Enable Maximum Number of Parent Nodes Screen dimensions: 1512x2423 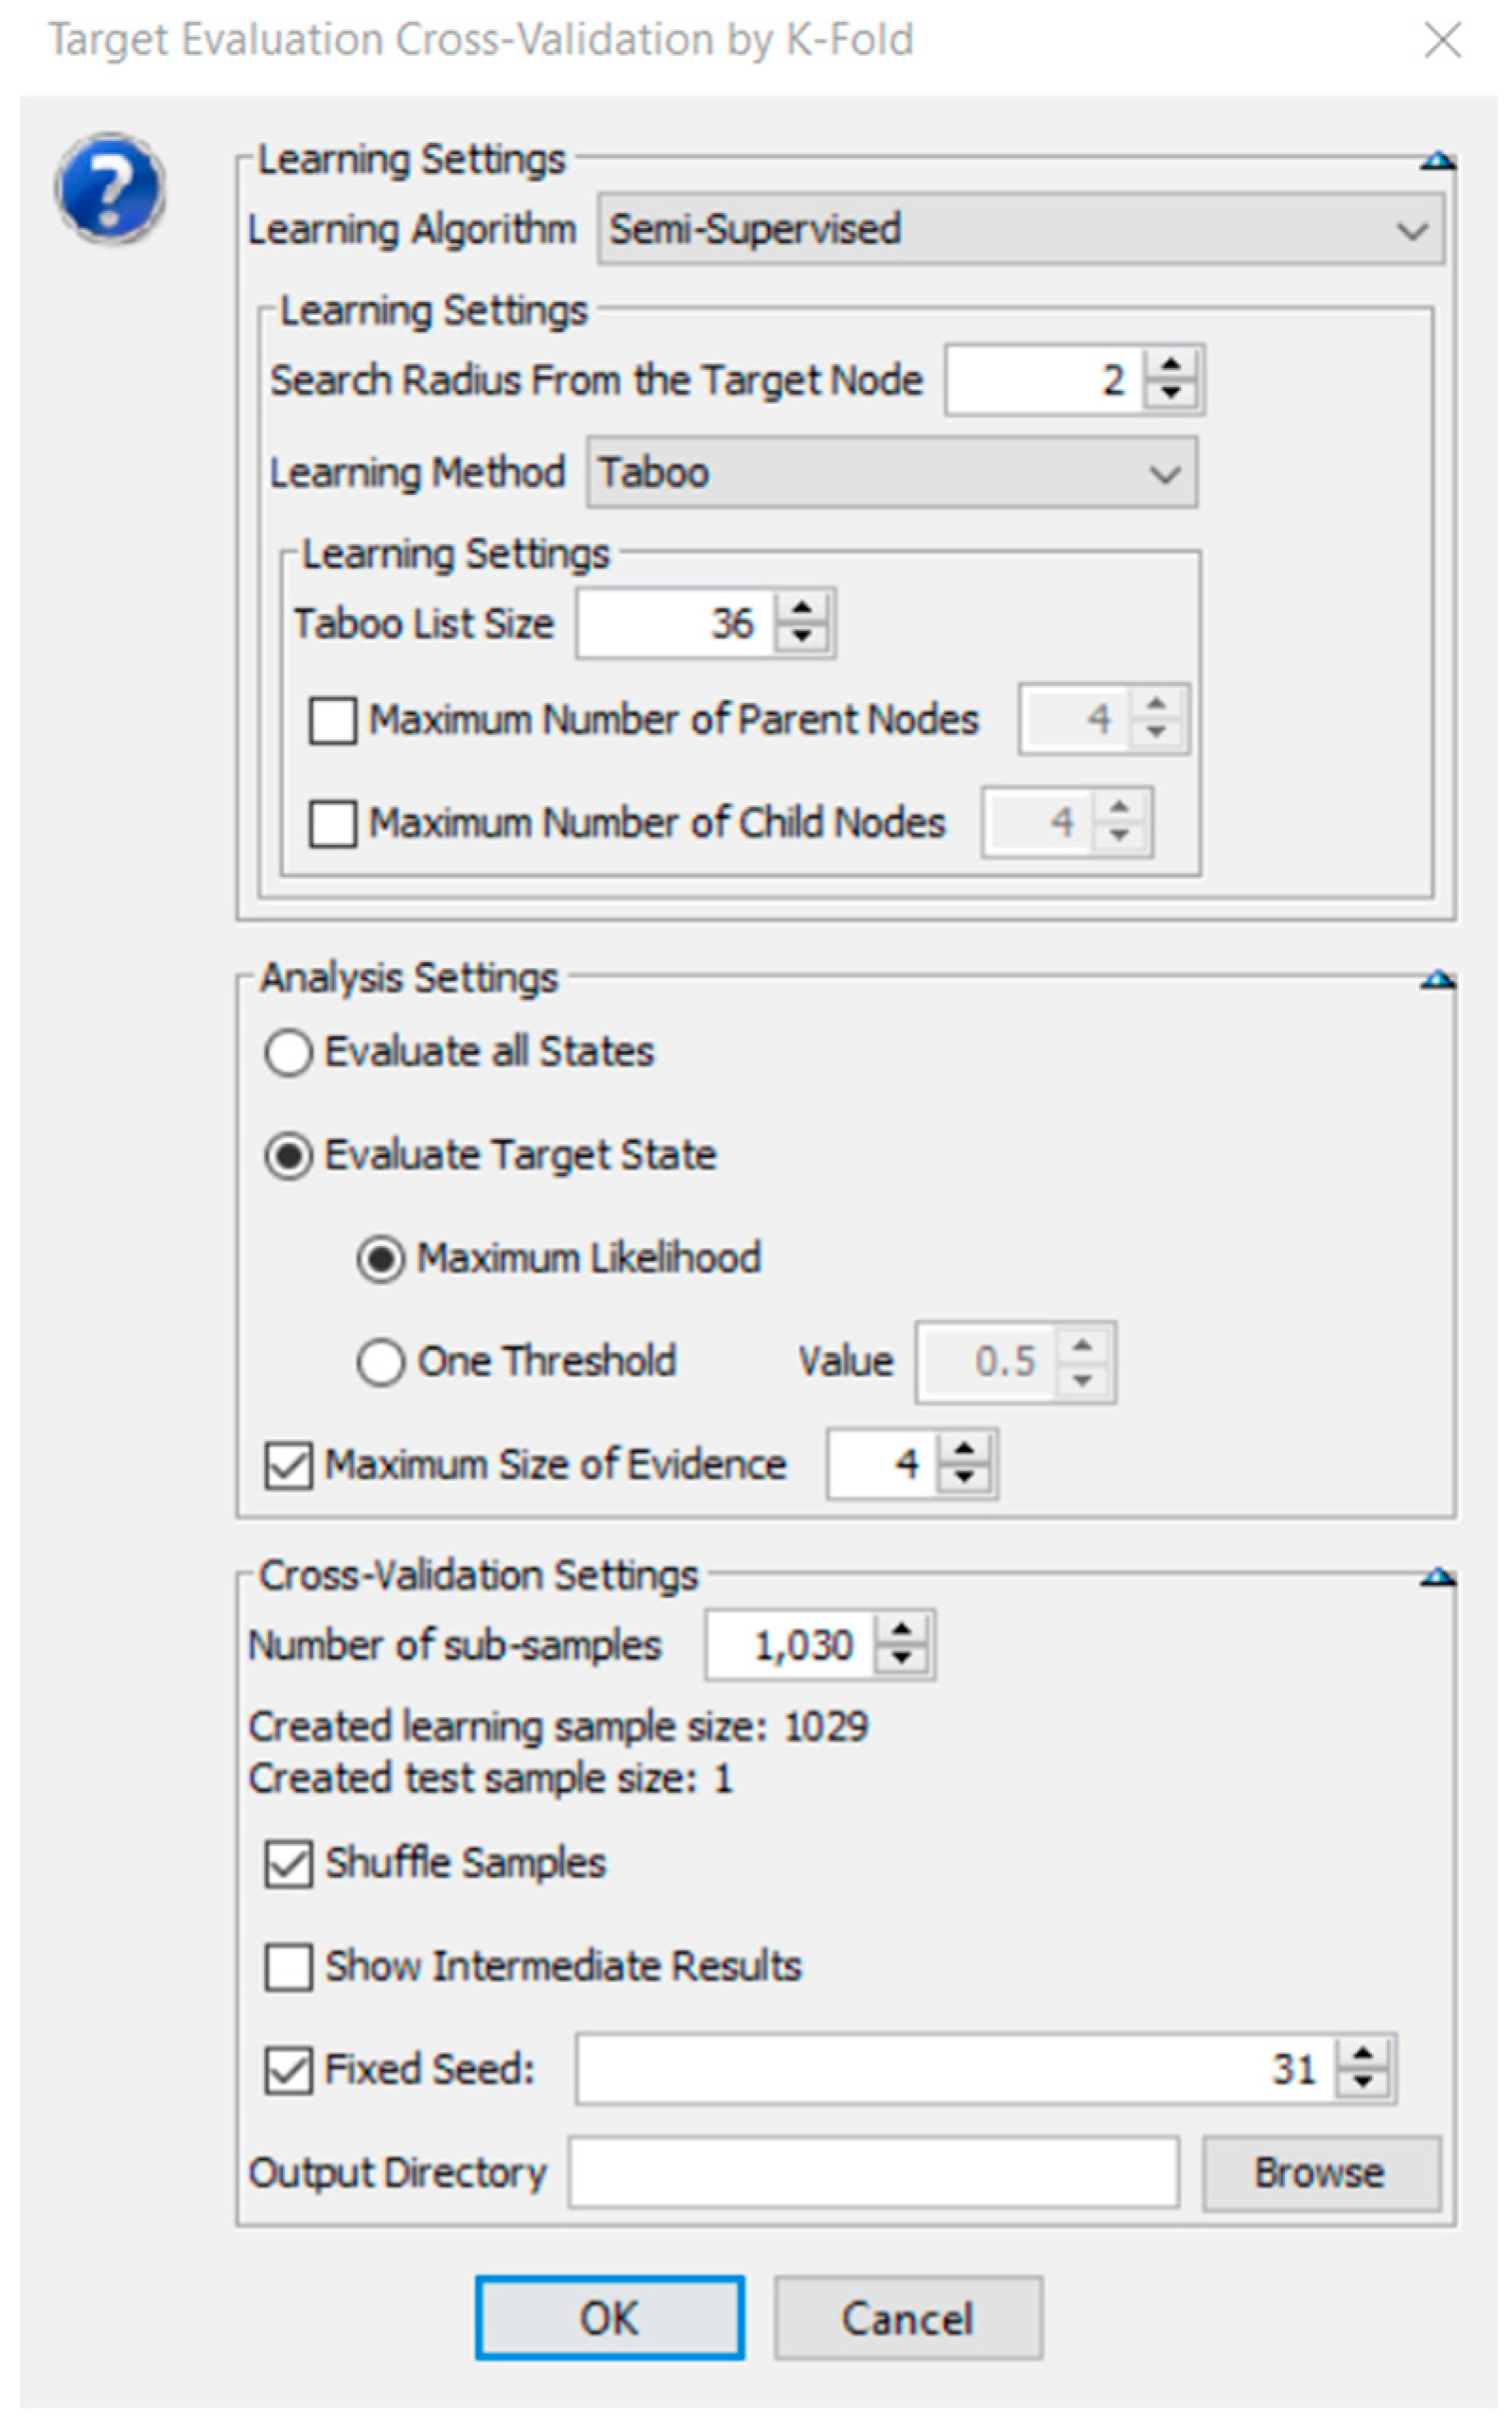333,720
